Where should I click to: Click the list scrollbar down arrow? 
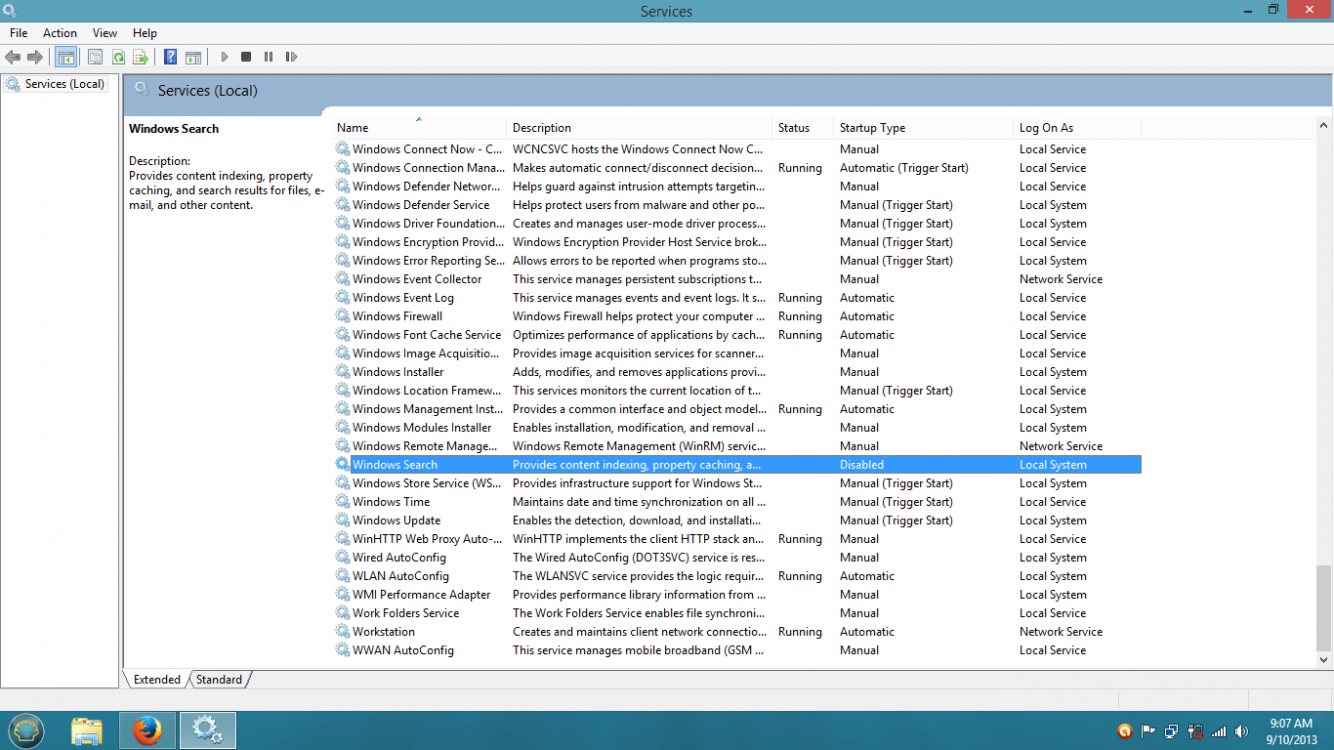coord(1324,660)
